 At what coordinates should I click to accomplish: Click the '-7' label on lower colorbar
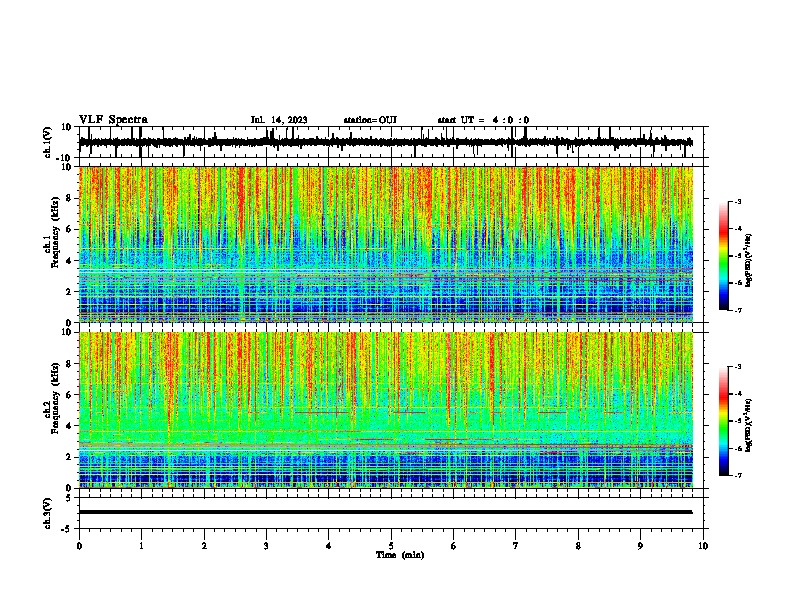(737, 476)
